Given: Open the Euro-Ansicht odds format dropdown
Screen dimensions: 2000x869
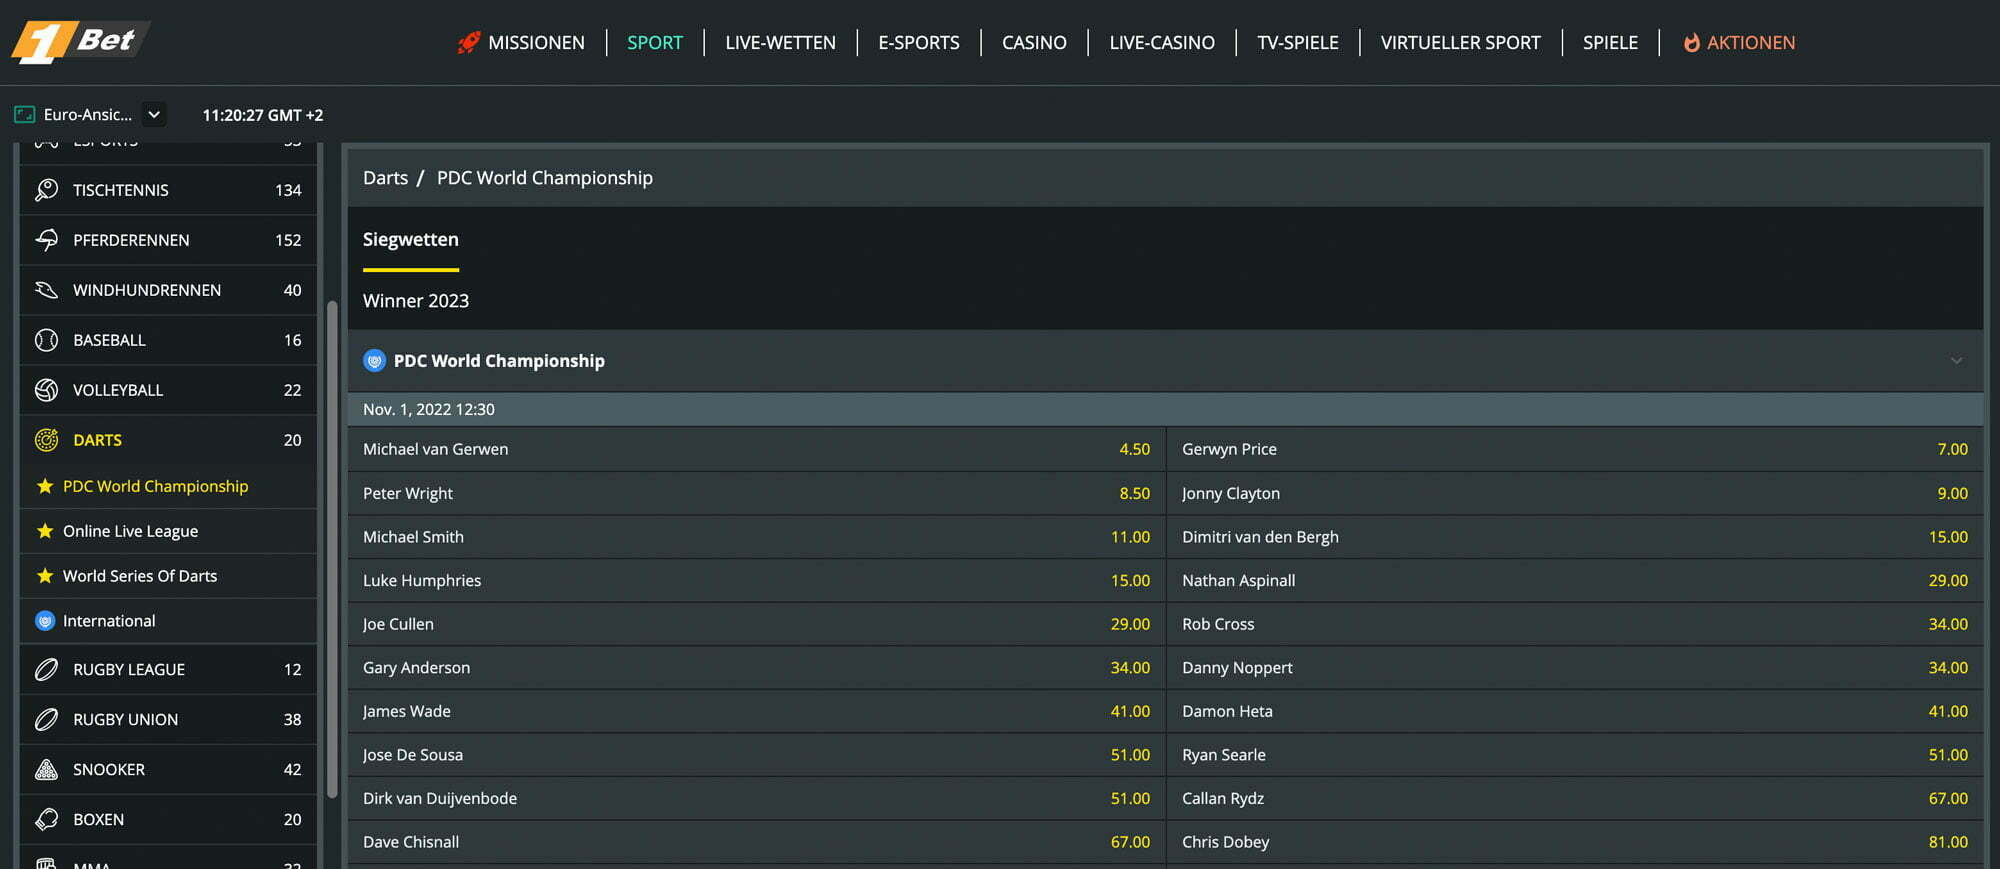Looking at the screenshot, I should (154, 114).
